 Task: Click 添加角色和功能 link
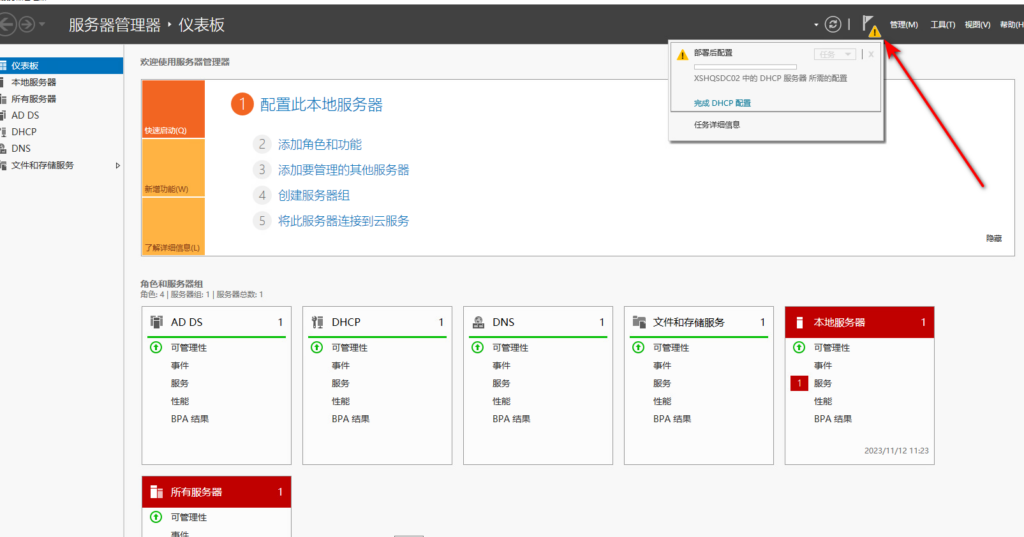pos(320,144)
